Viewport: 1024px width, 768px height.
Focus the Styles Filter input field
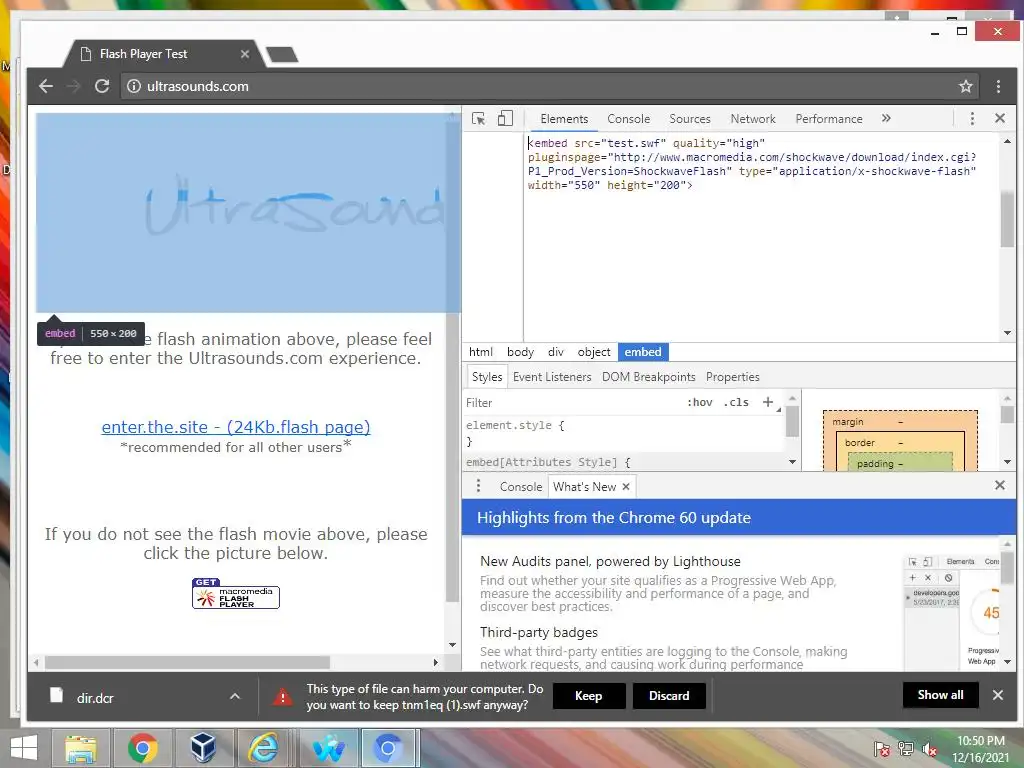[571, 403]
